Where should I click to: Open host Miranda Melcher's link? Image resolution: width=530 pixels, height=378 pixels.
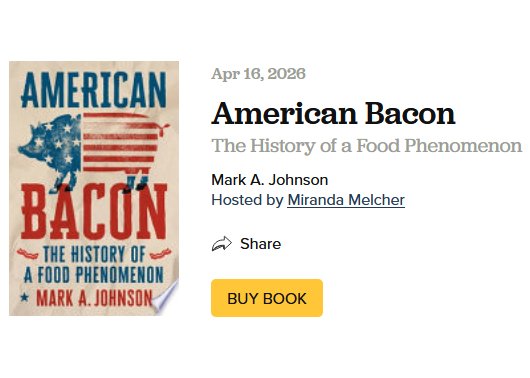click(346, 200)
